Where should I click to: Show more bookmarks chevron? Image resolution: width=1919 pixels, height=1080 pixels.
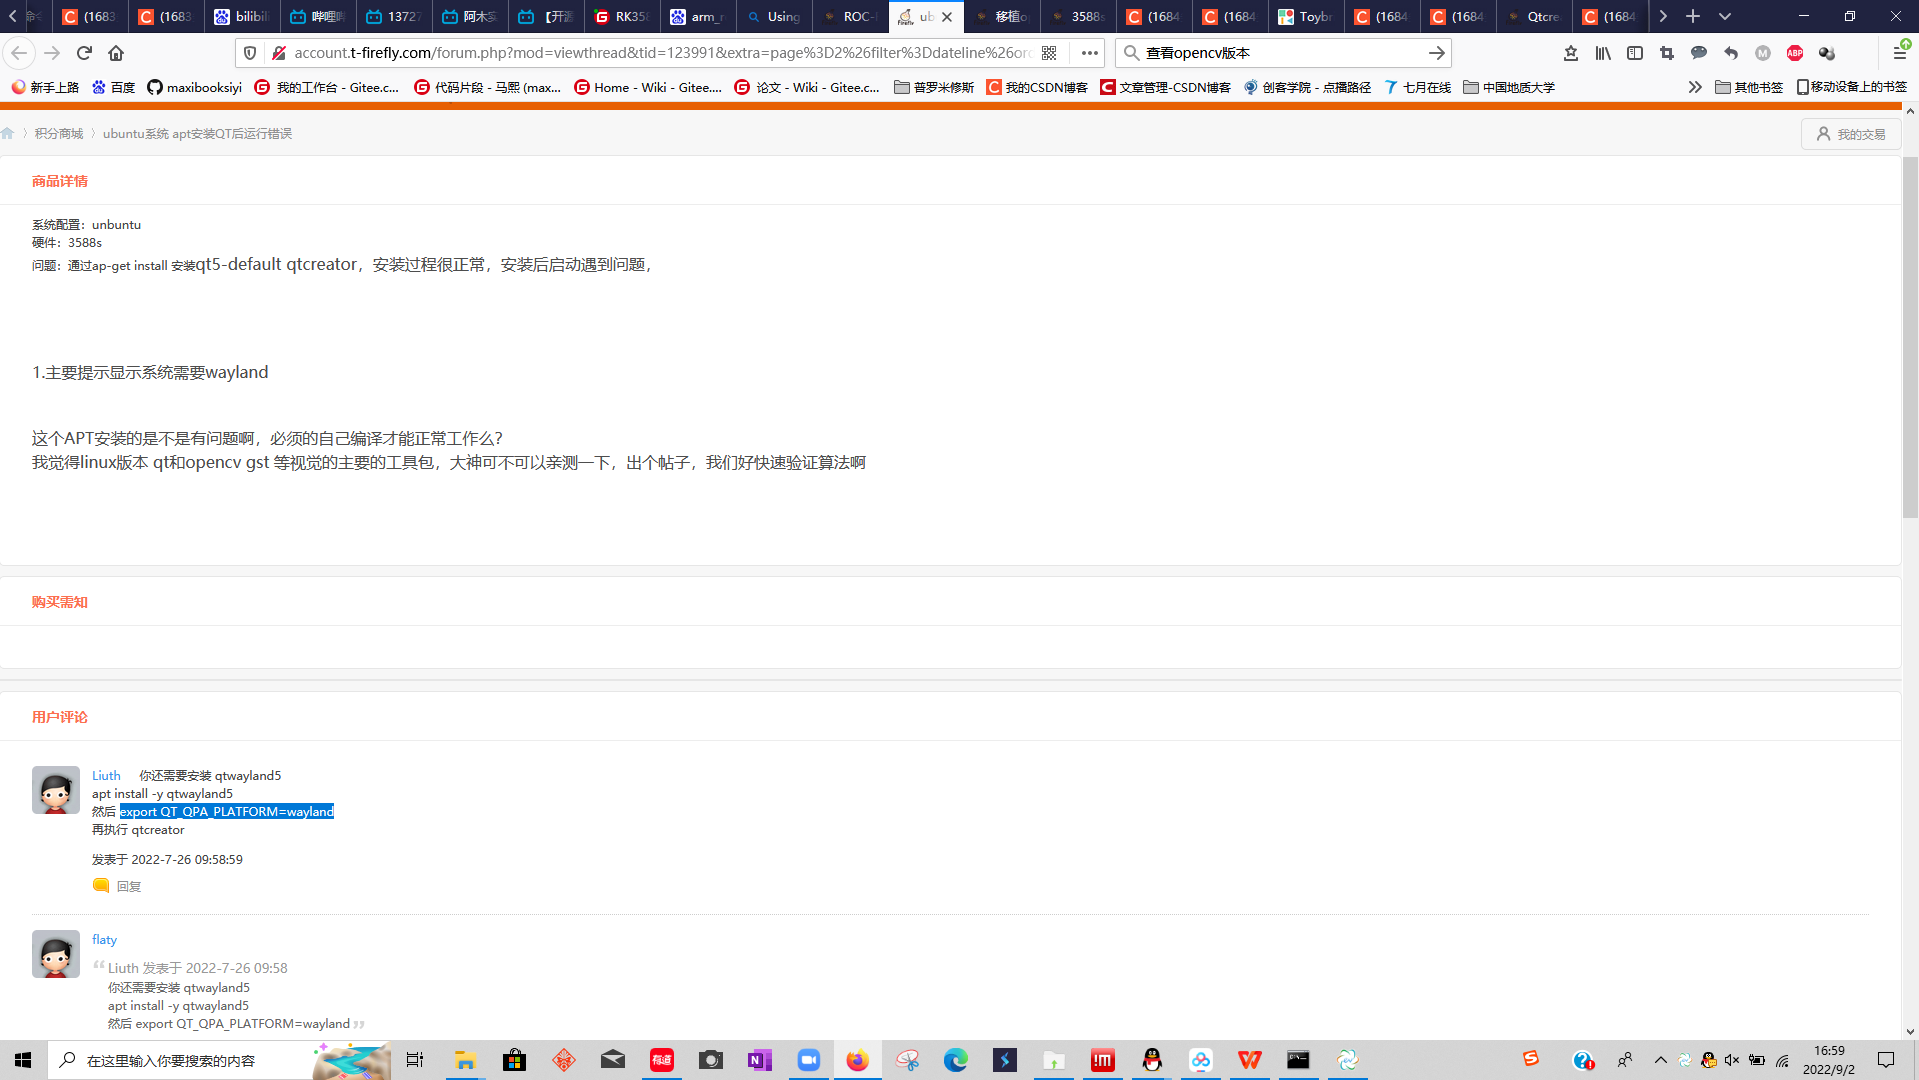pos(1695,87)
